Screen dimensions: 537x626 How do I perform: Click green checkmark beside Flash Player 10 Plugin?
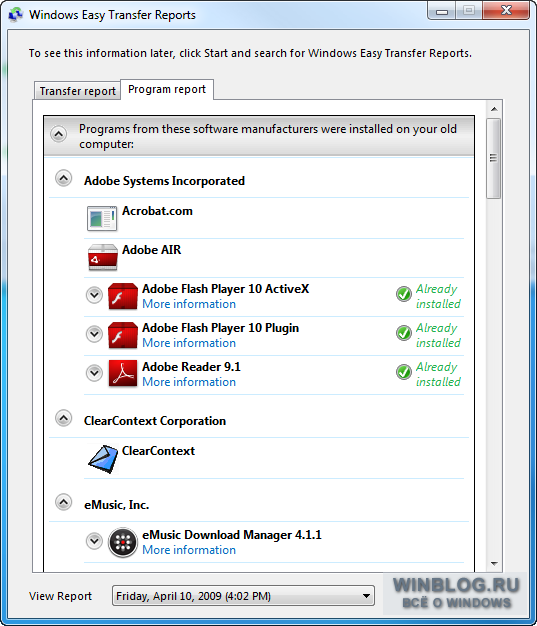click(x=404, y=333)
